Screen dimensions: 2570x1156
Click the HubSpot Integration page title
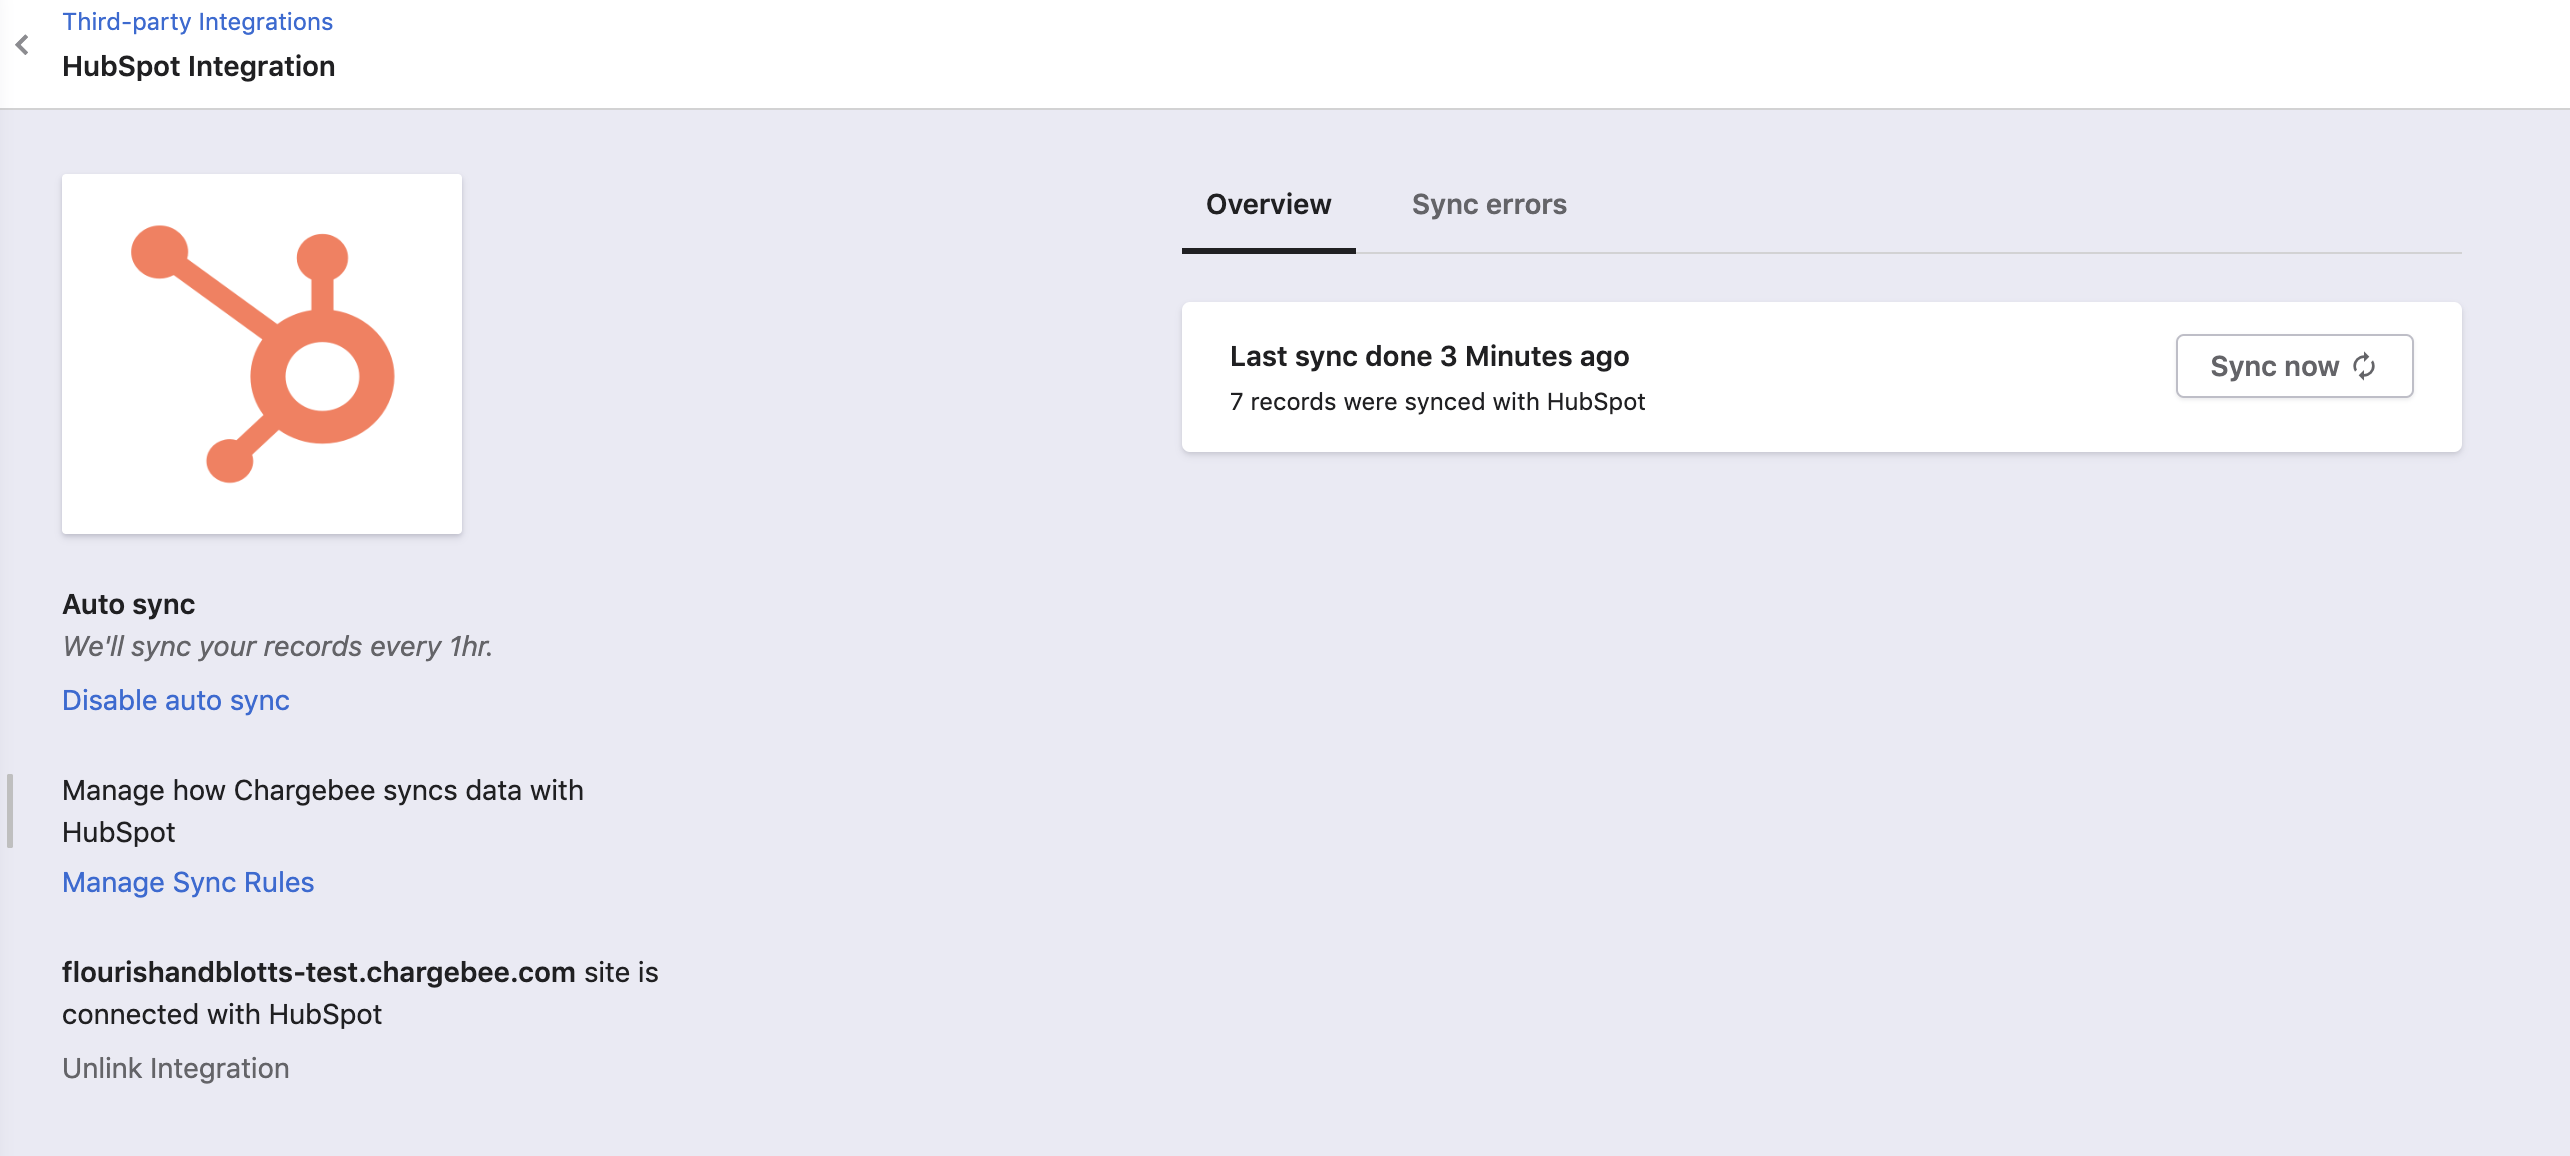click(198, 66)
